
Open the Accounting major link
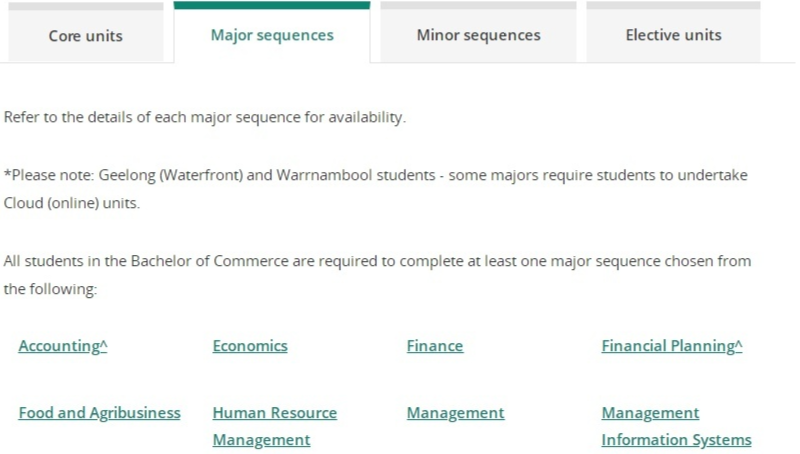62,346
